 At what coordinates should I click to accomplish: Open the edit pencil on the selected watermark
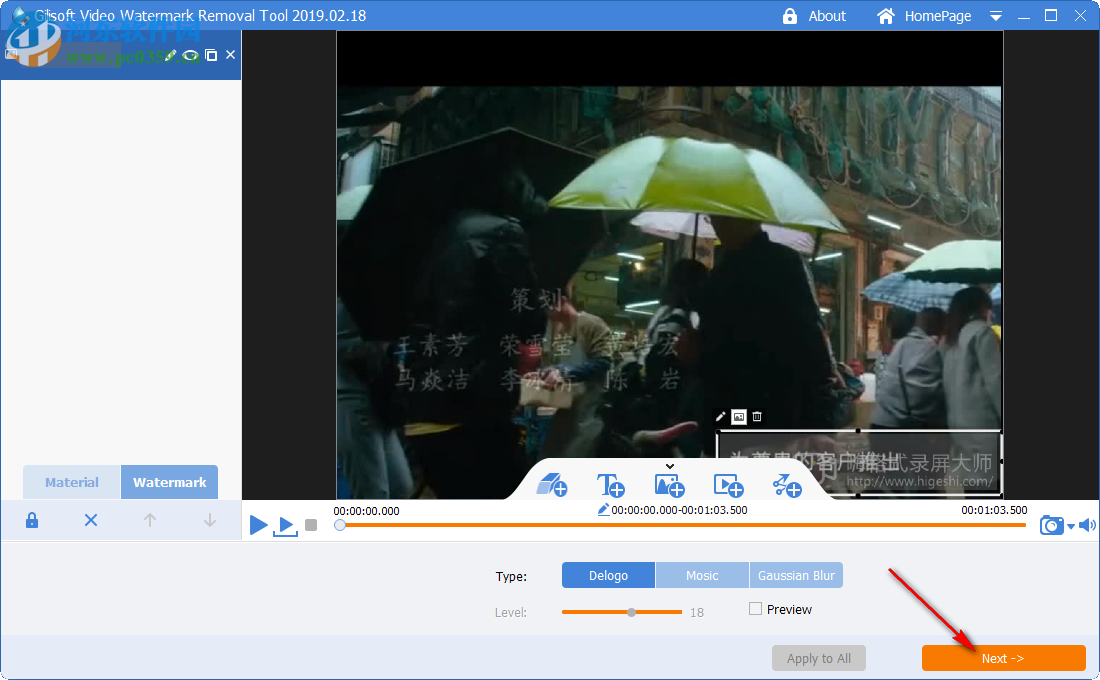[x=720, y=416]
